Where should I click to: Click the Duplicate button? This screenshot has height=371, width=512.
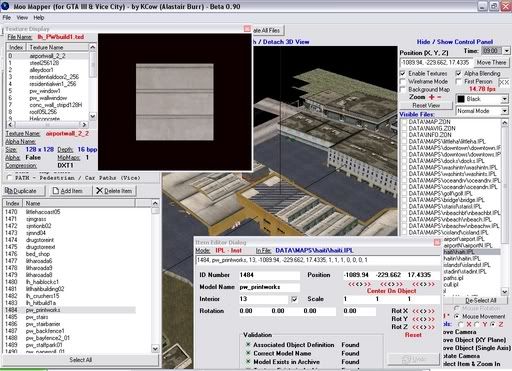(24, 191)
